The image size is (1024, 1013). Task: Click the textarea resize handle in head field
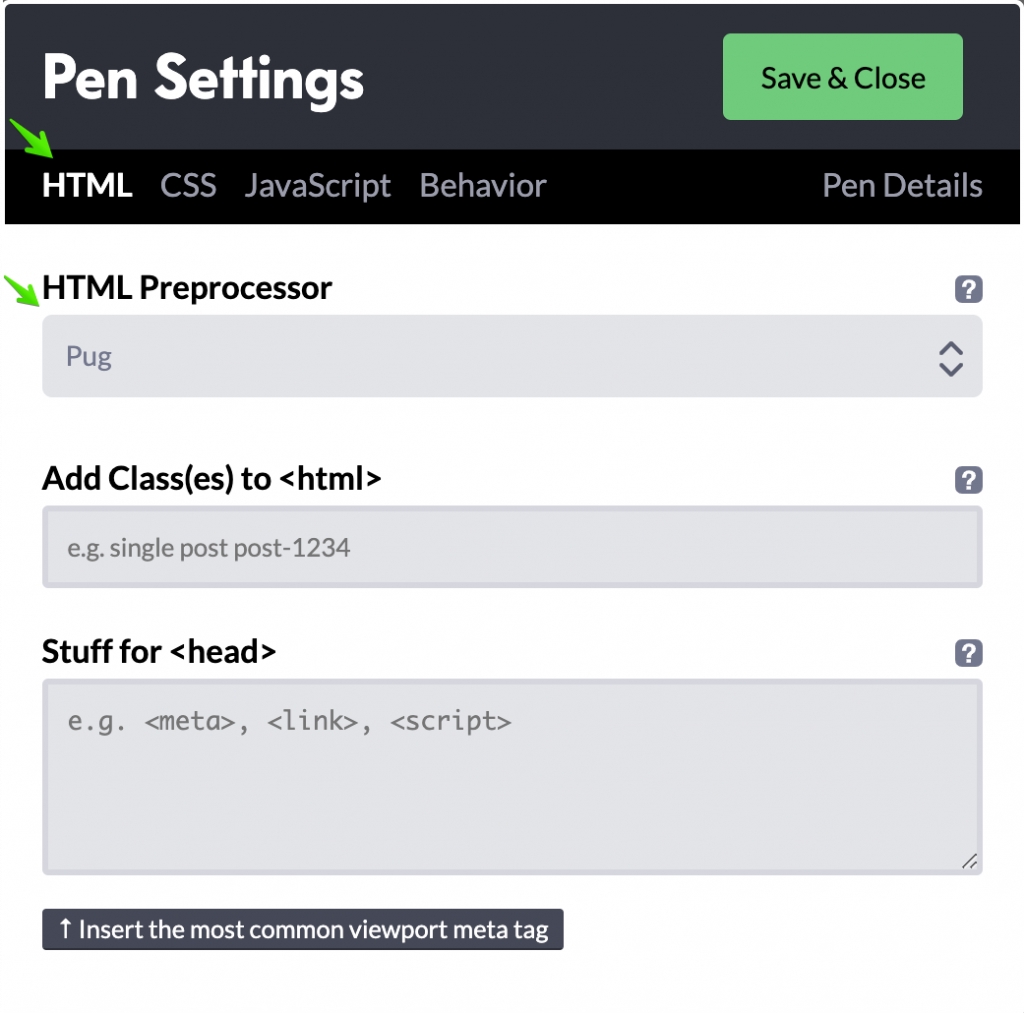click(x=968, y=861)
